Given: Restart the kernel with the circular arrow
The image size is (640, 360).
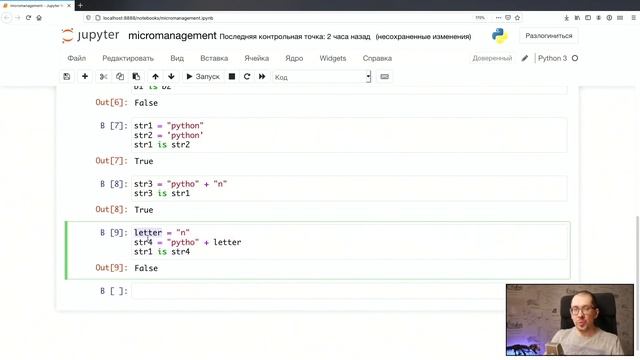Looking at the screenshot, I should [247, 77].
